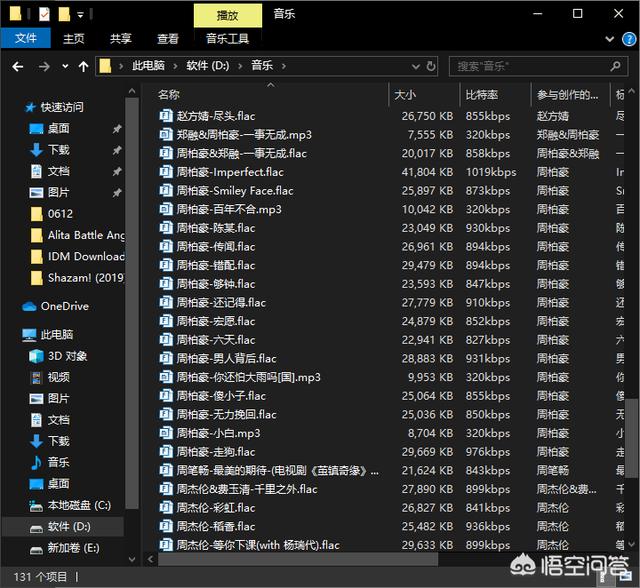Click the 28,883 KB size cell

click(427, 358)
